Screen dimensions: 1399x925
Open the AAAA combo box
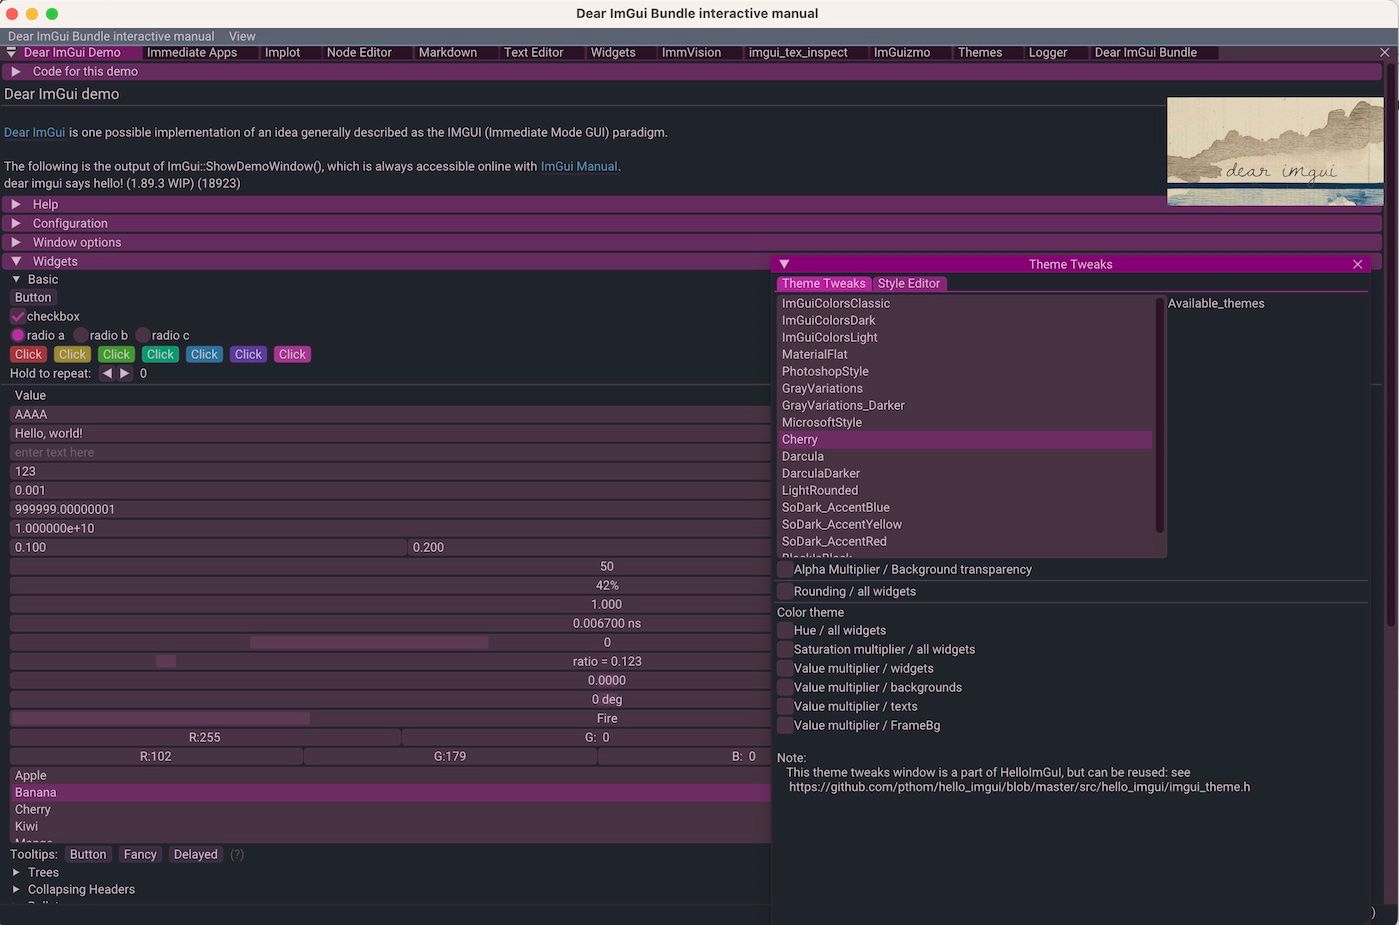[x=390, y=414]
